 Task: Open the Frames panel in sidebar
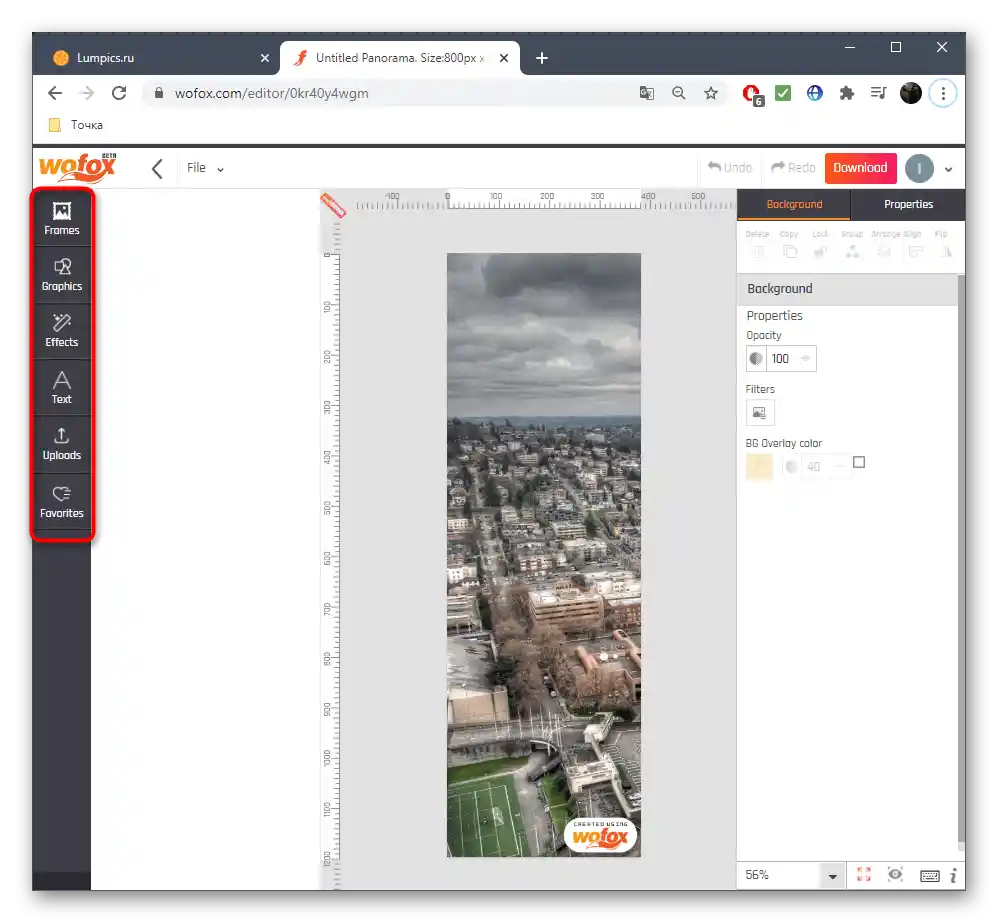(62, 218)
